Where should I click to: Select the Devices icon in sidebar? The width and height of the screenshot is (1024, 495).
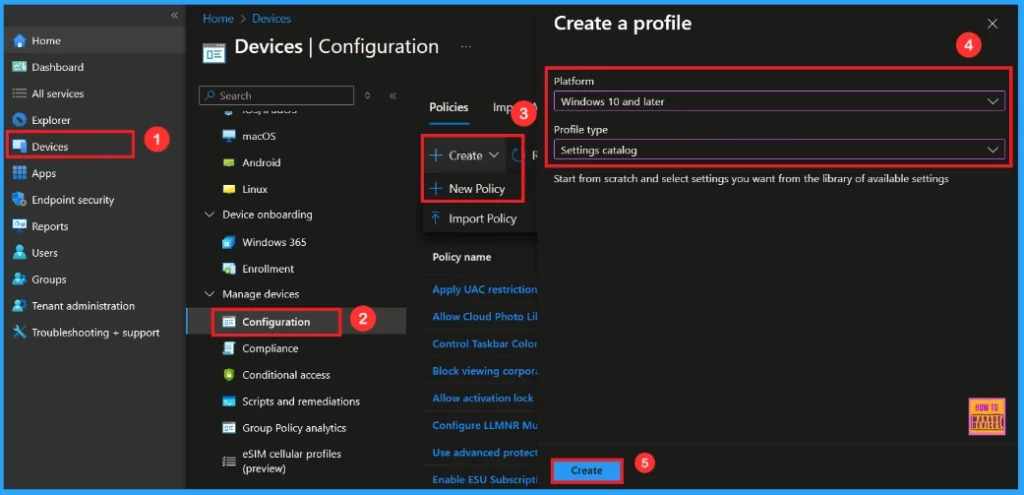[x=20, y=146]
